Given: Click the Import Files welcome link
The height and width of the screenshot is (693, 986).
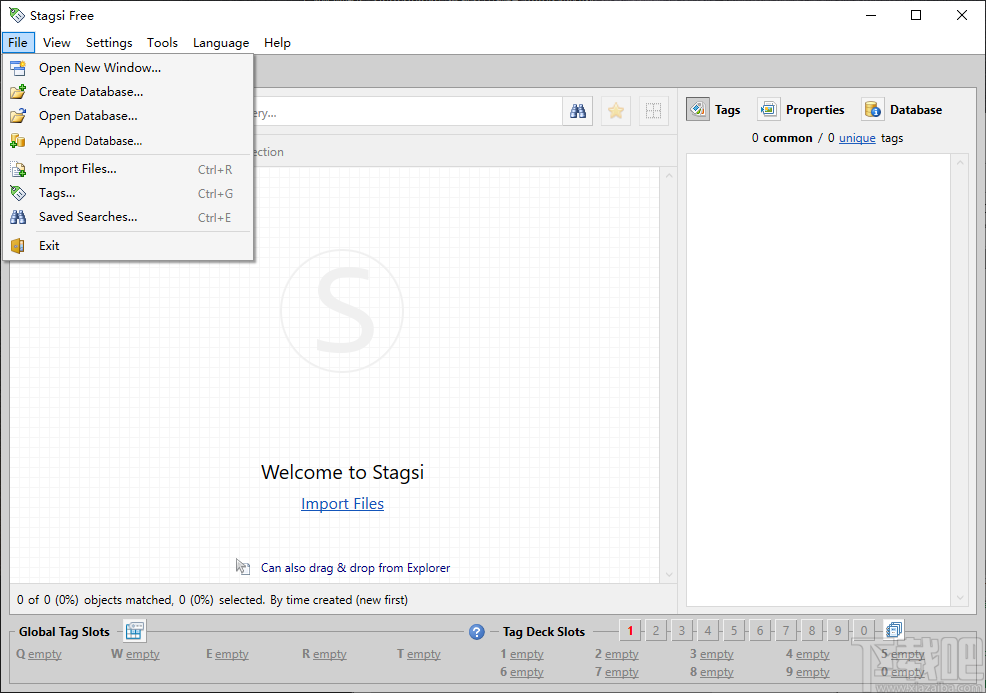Looking at the screenshot, I should [342, 504].
